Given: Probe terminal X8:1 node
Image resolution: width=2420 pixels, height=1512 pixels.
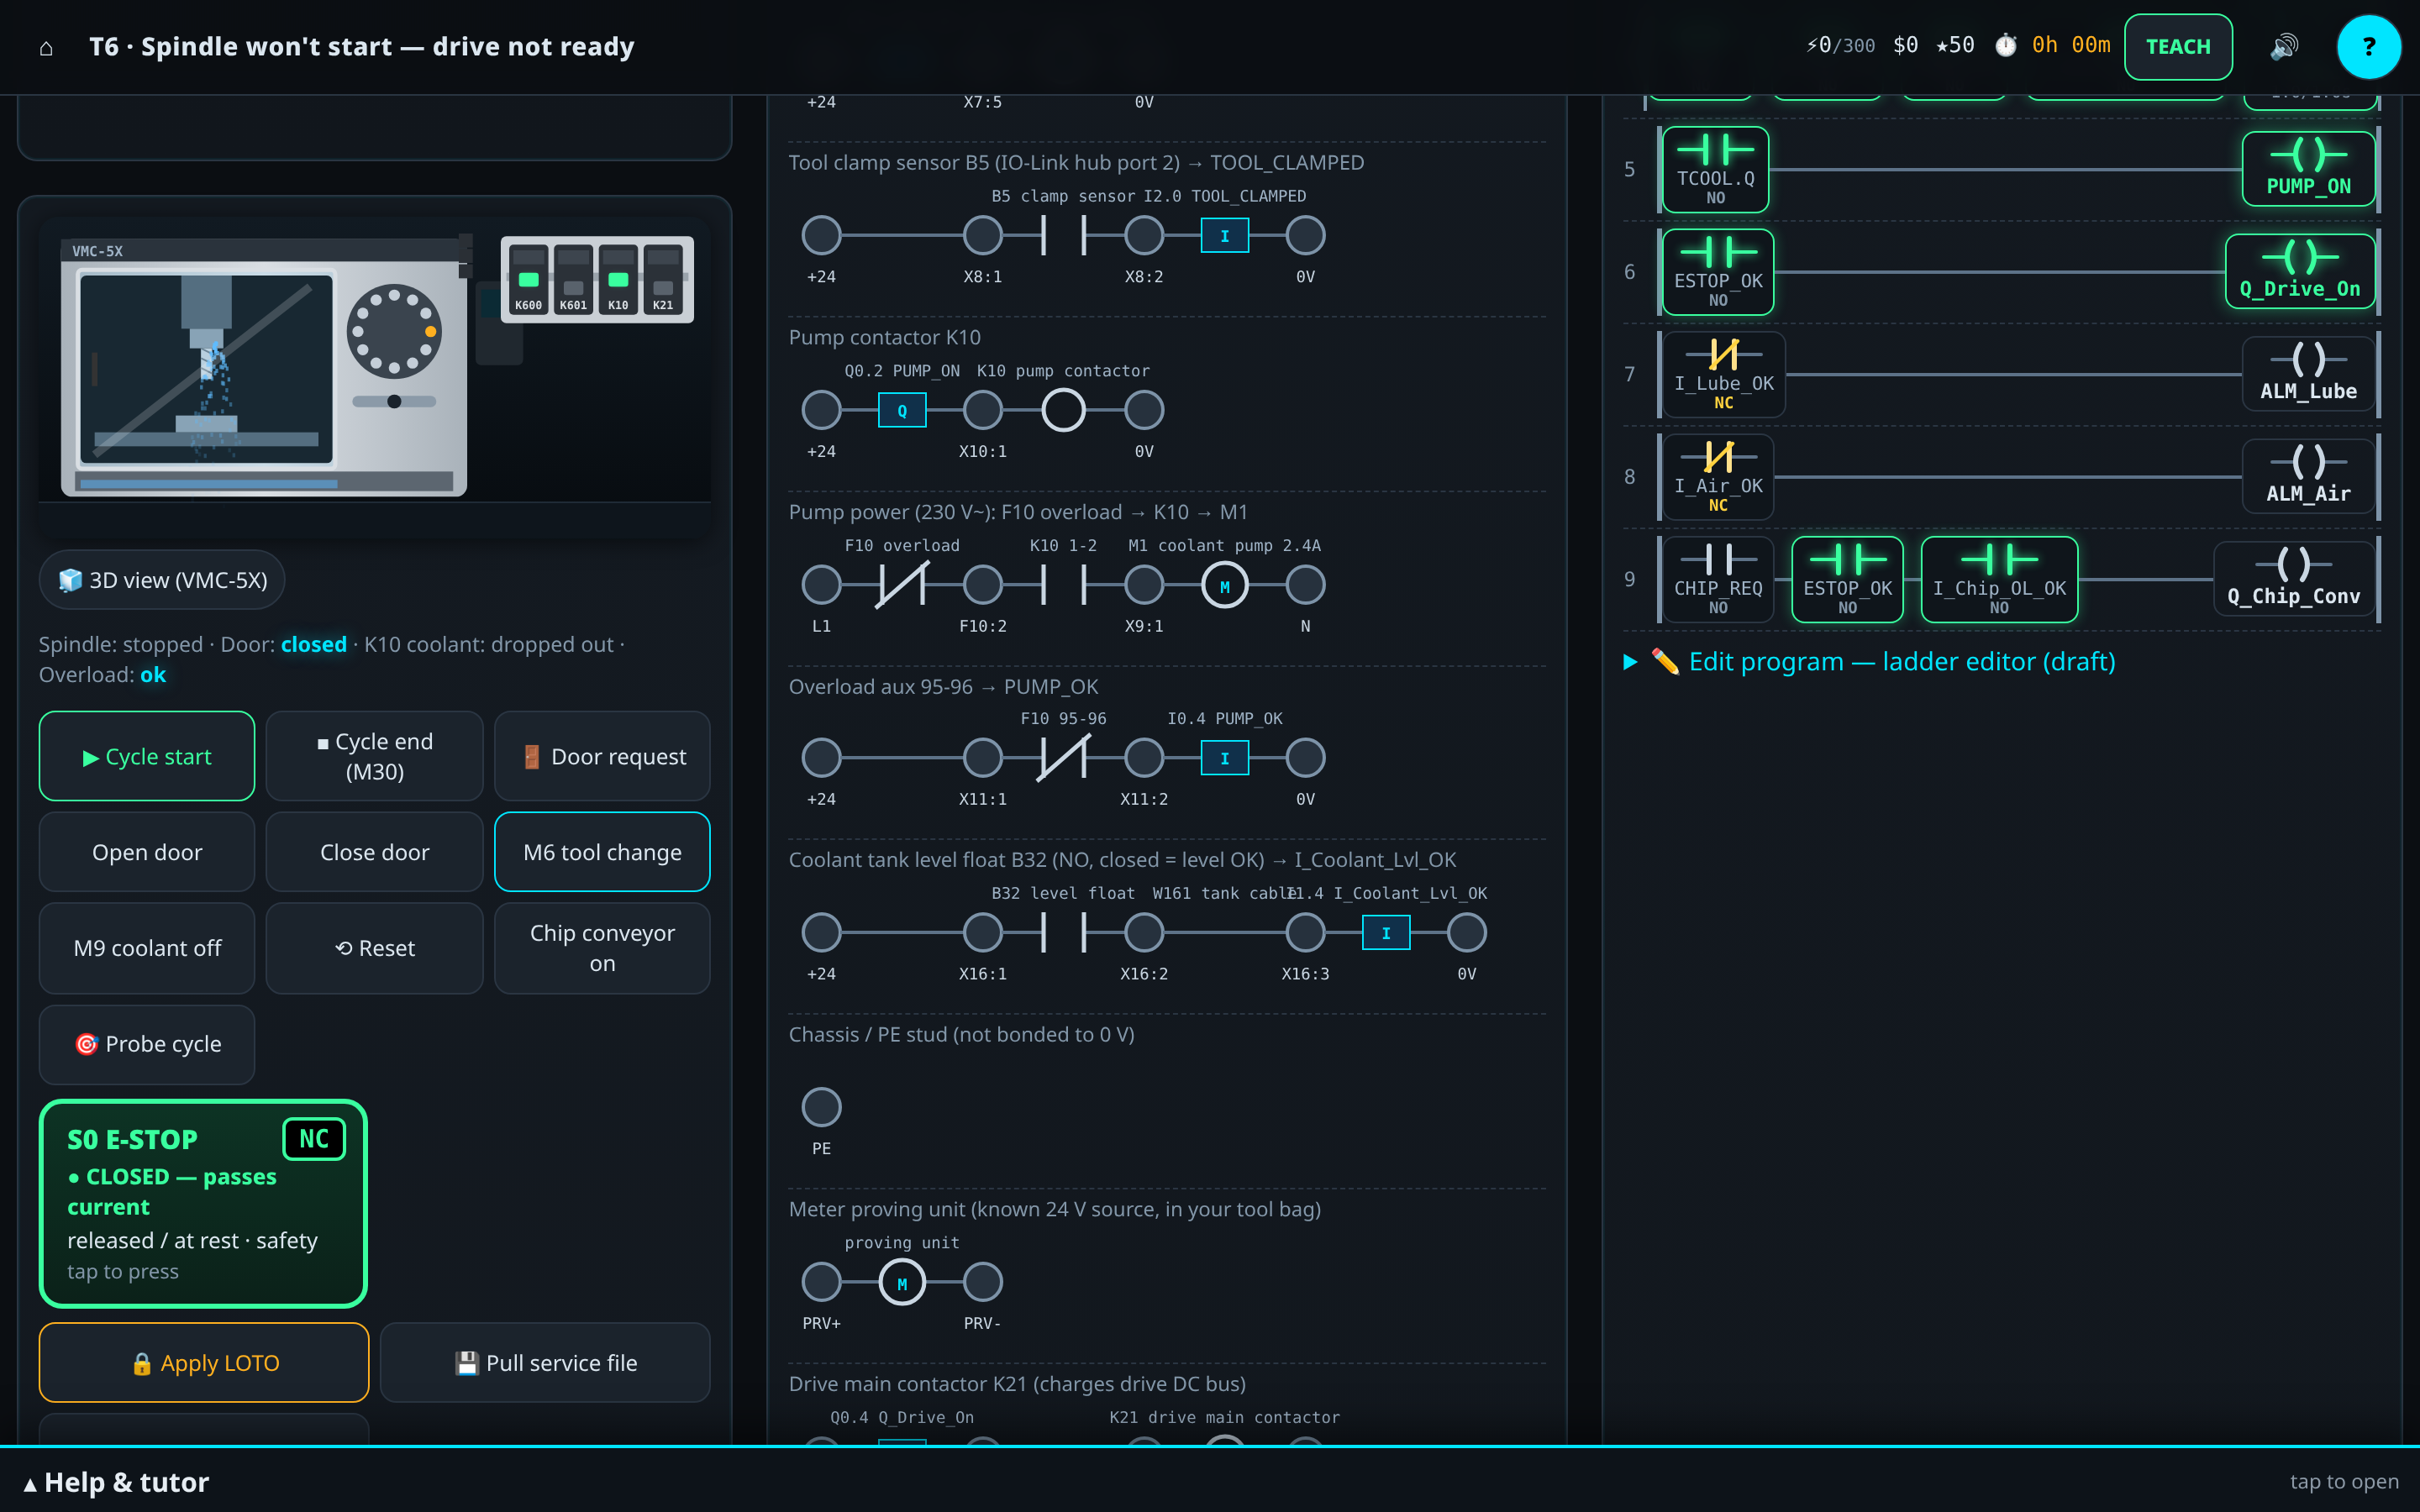Looking at the screenshot, I should point(982,236).
